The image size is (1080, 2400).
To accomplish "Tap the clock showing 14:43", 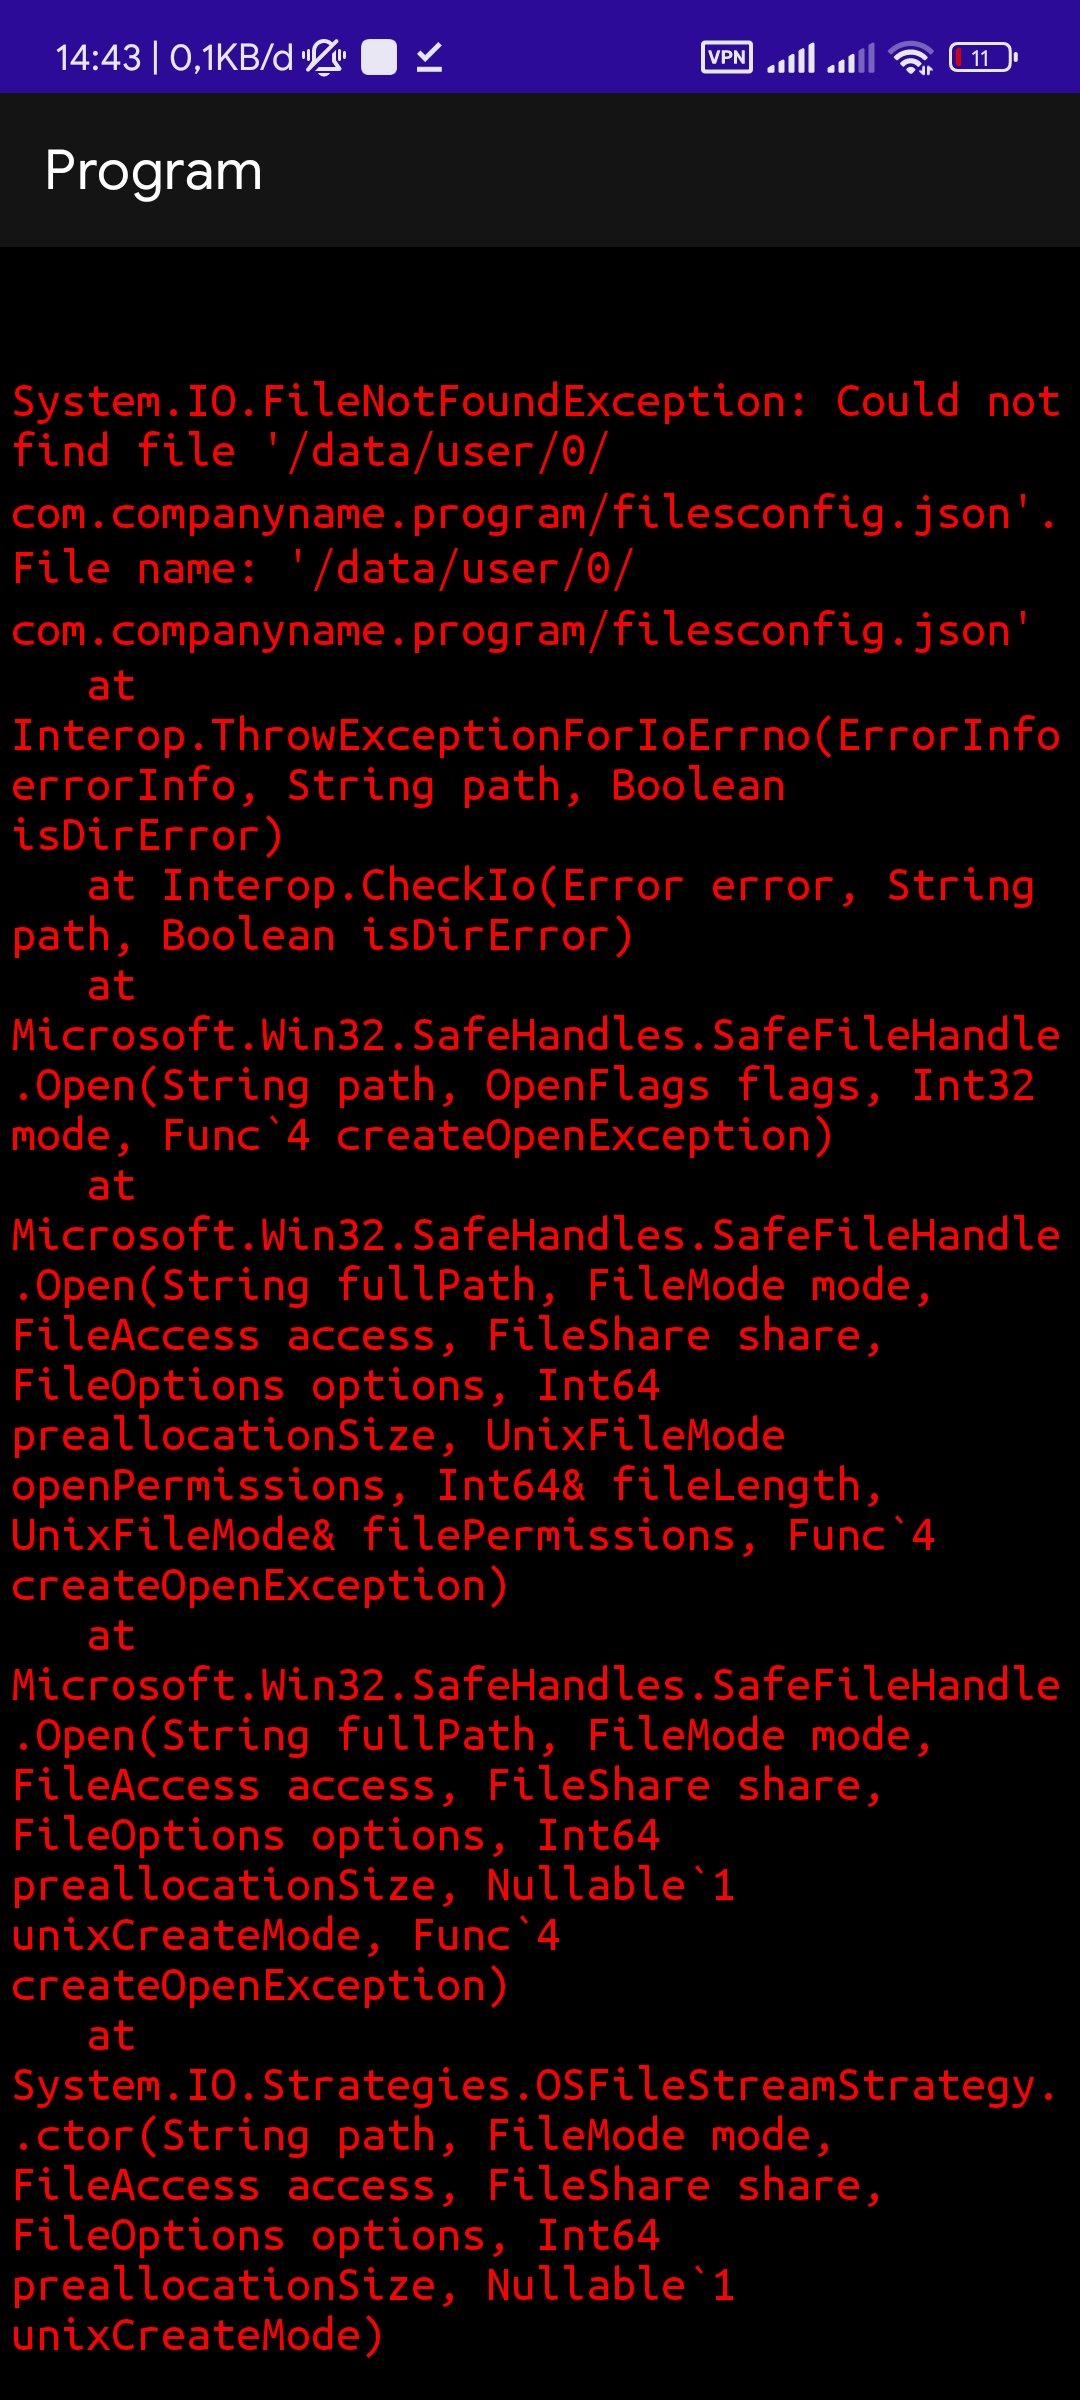I will tap(100, 57).
